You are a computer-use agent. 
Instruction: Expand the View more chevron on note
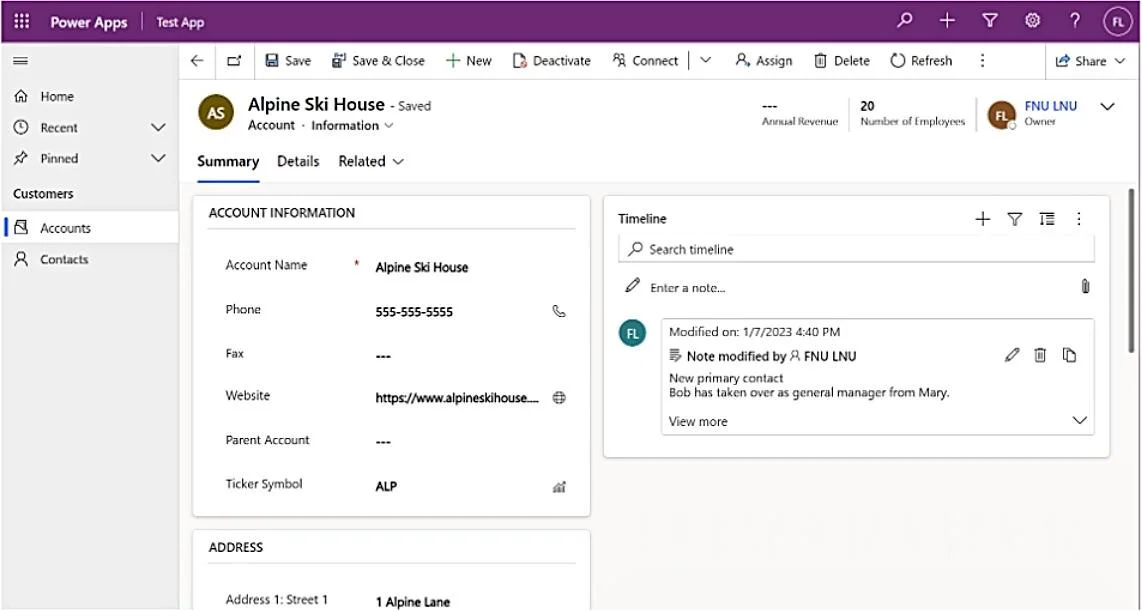[x=1079, y=421]
